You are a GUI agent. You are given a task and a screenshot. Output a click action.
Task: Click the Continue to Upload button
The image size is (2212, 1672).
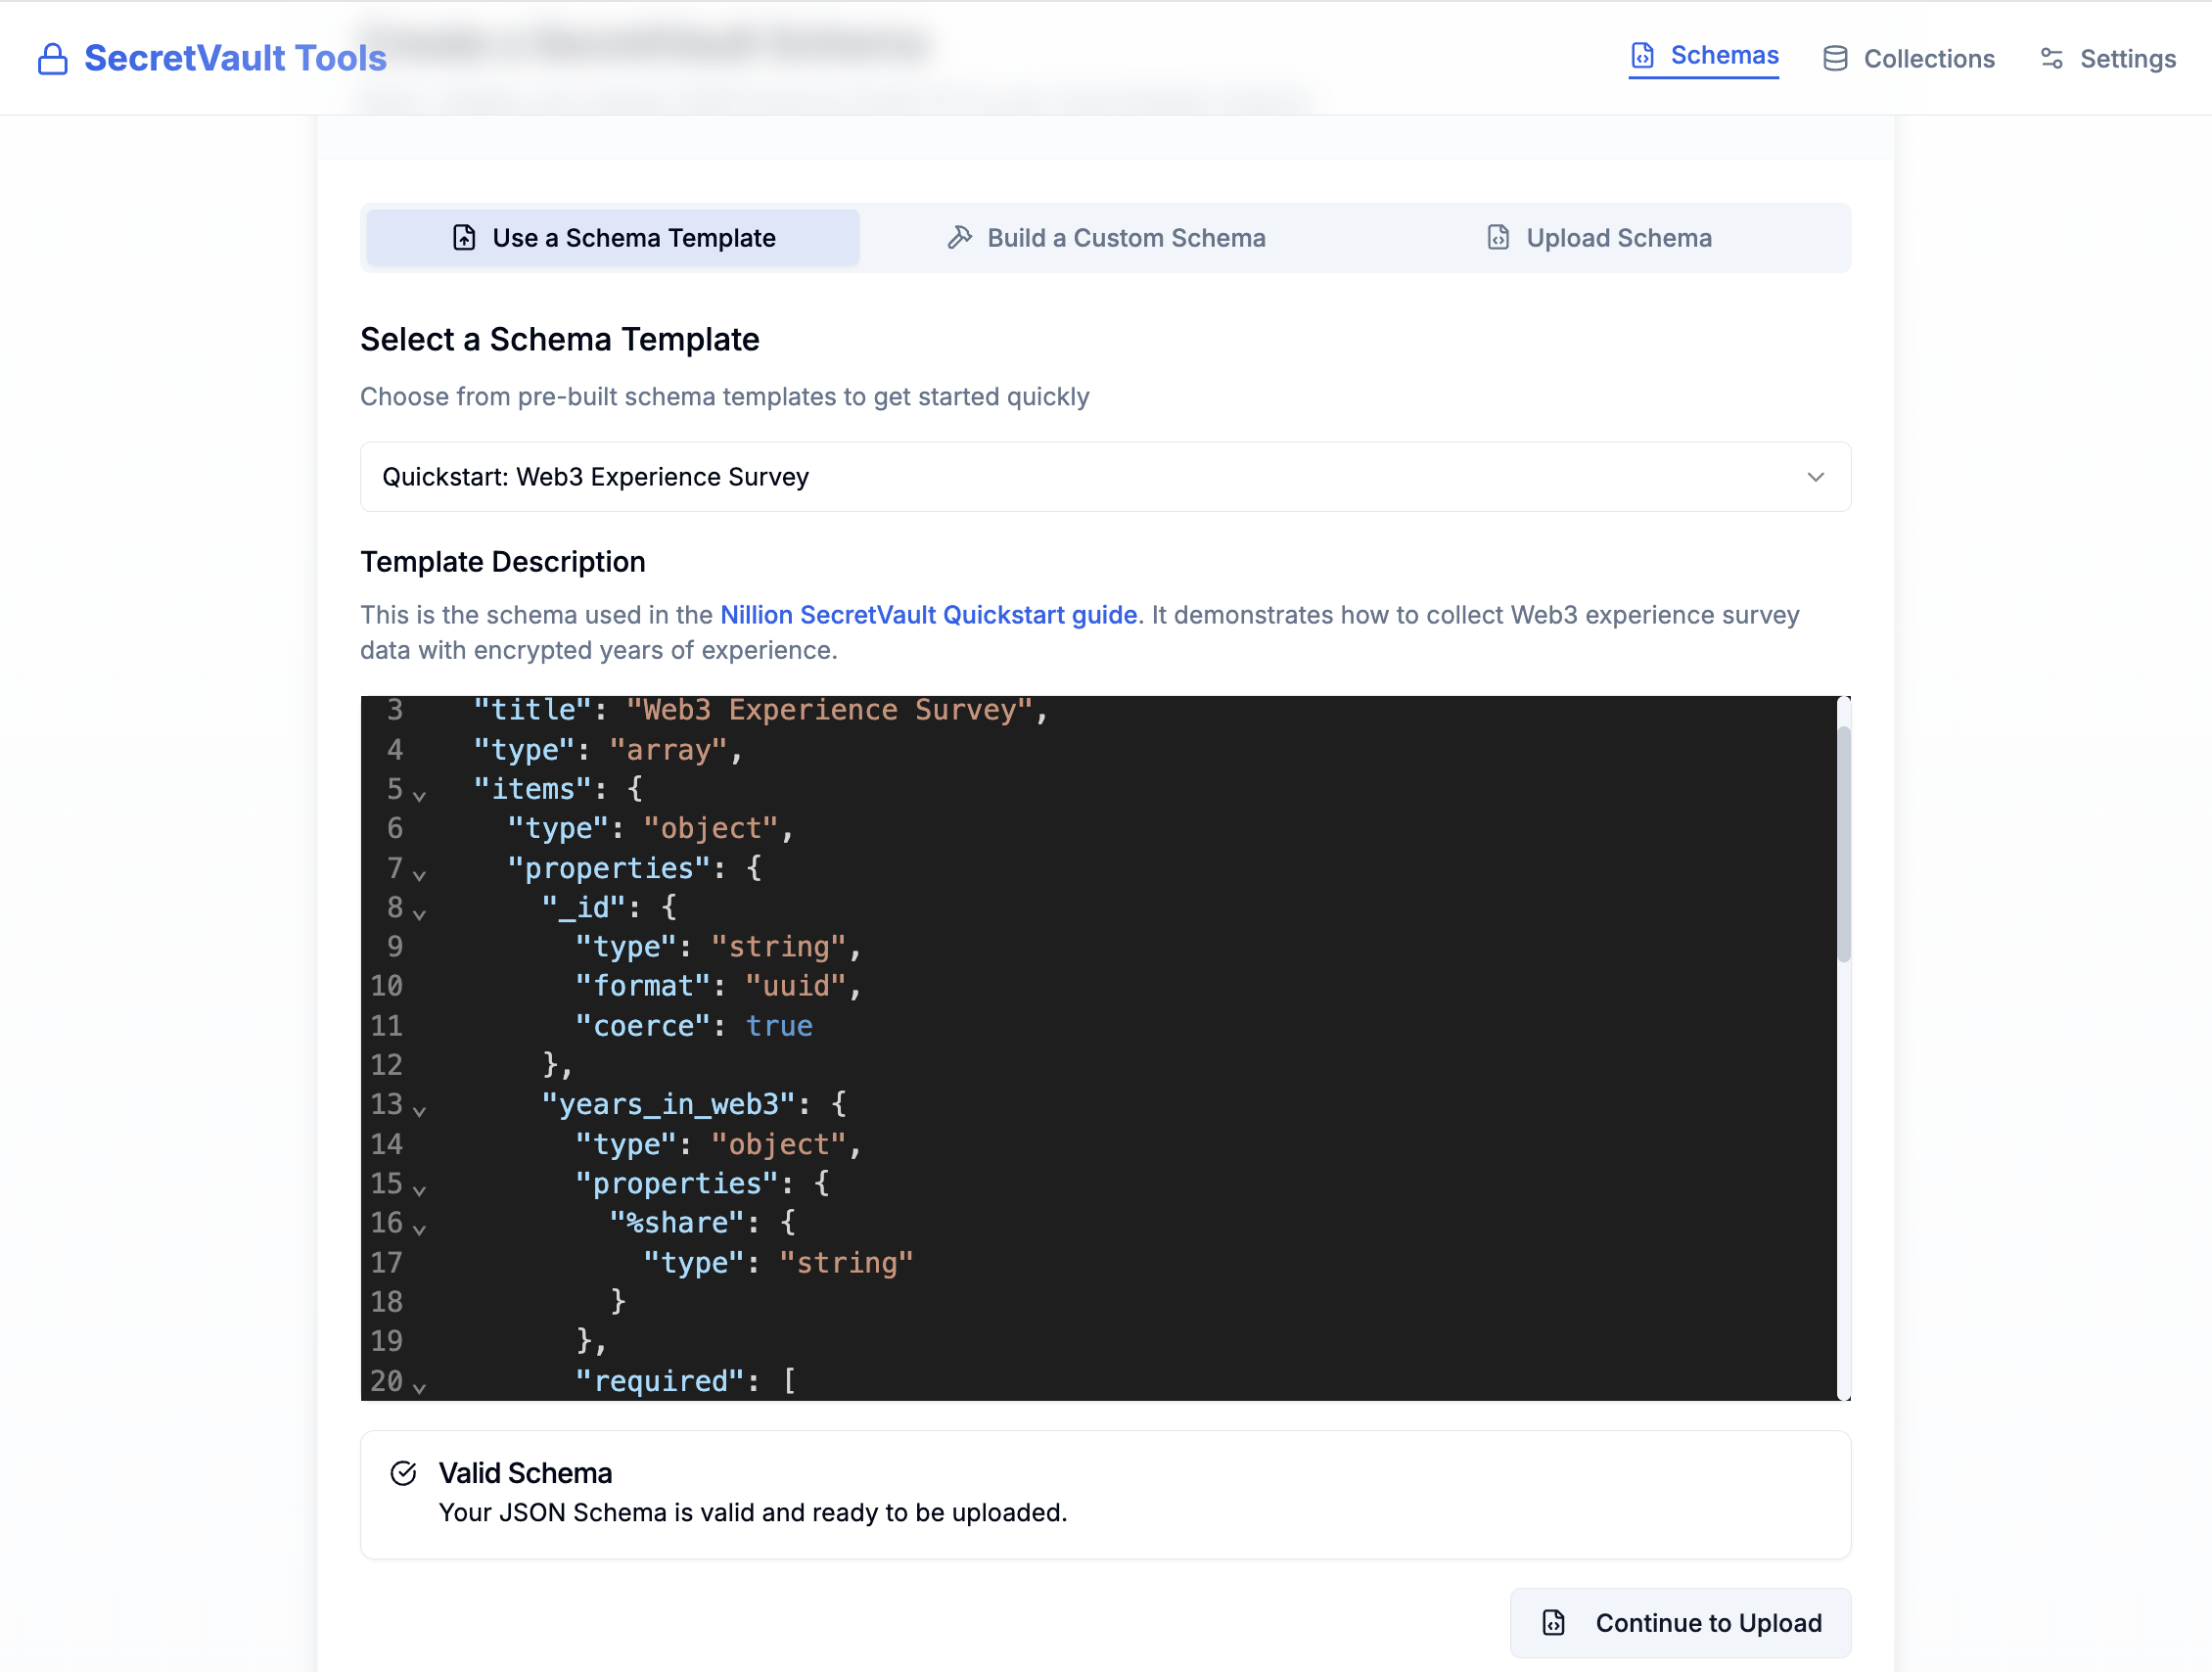pyautogui.click(x=1680, y=1623)
